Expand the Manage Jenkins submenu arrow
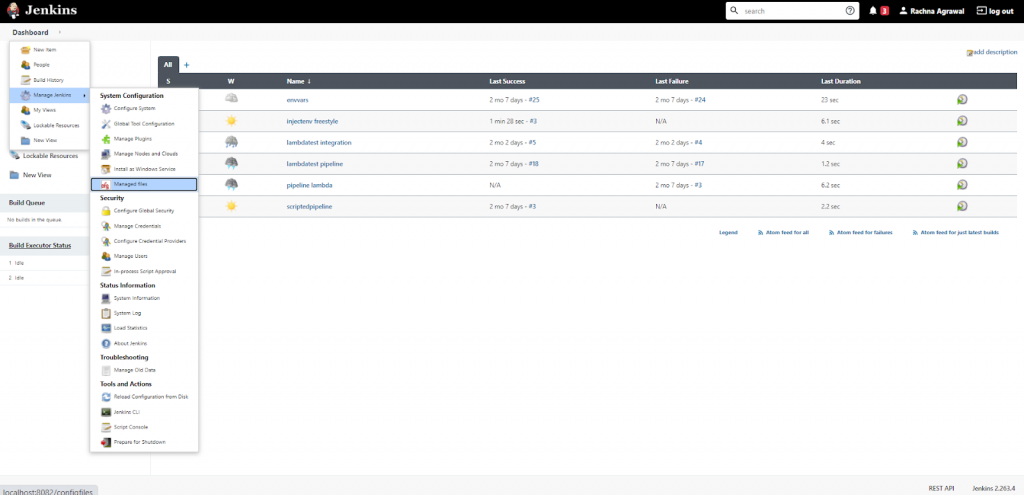Screen dimensions: 1024x495 click(x=84, y=95)
